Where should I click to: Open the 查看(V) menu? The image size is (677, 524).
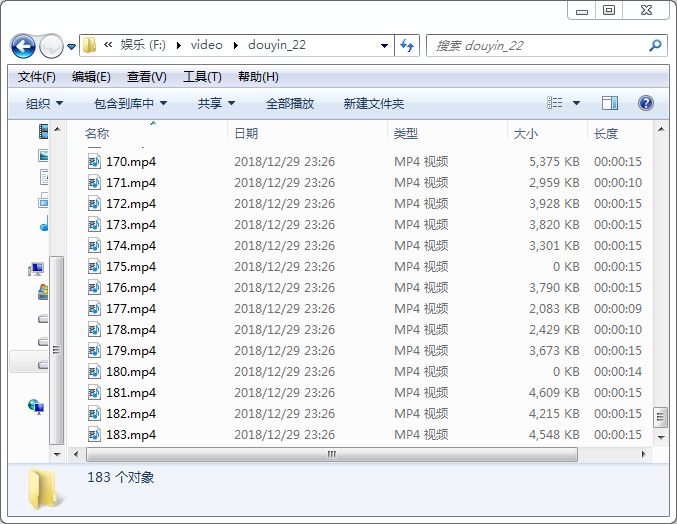pyautogui.click(x=147, y=77)
